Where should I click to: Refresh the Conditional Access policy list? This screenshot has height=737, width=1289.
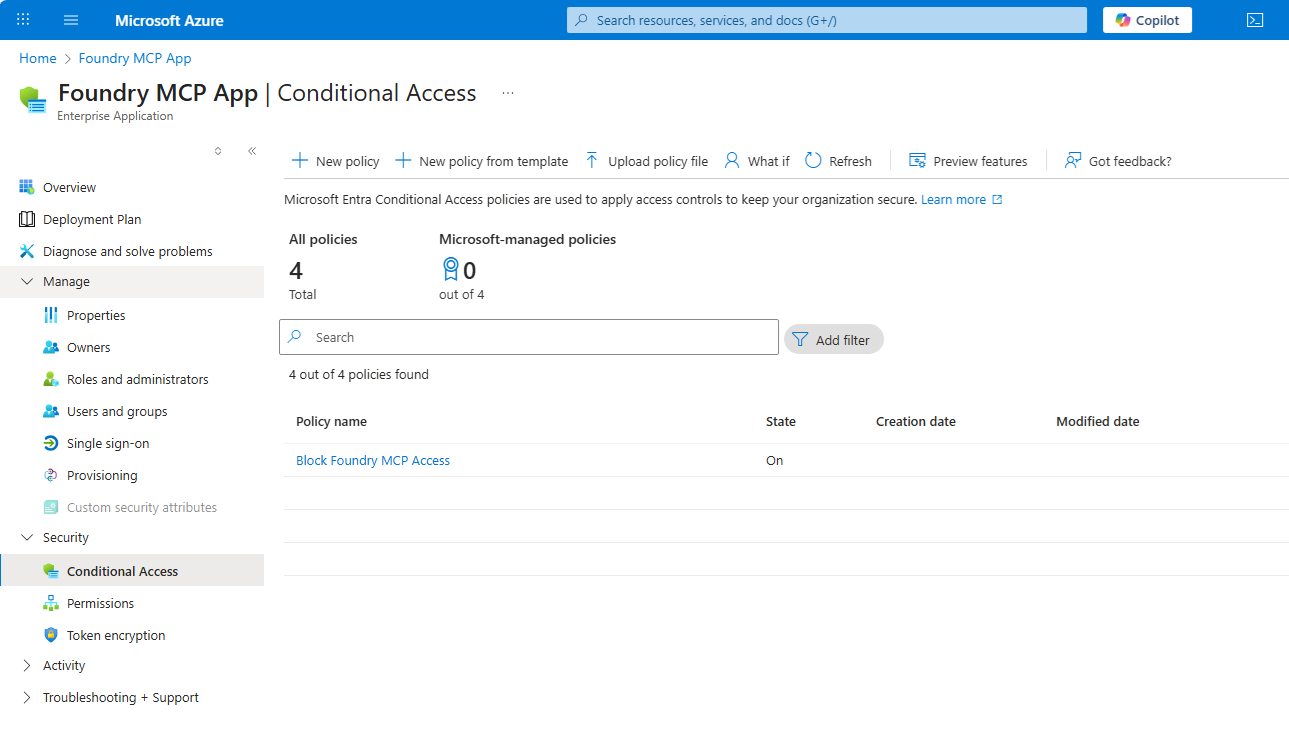point(838,160)
